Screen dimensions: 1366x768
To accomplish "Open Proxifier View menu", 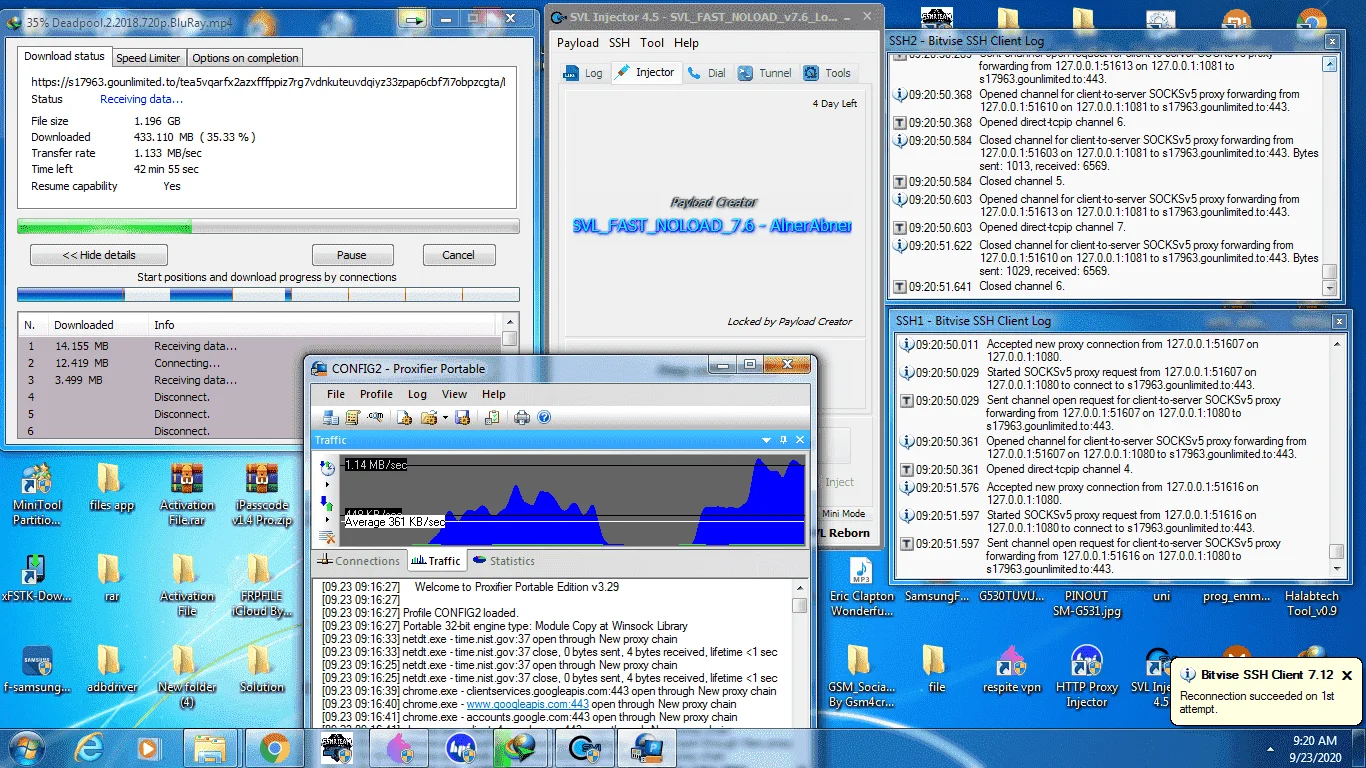I will 454,394.
